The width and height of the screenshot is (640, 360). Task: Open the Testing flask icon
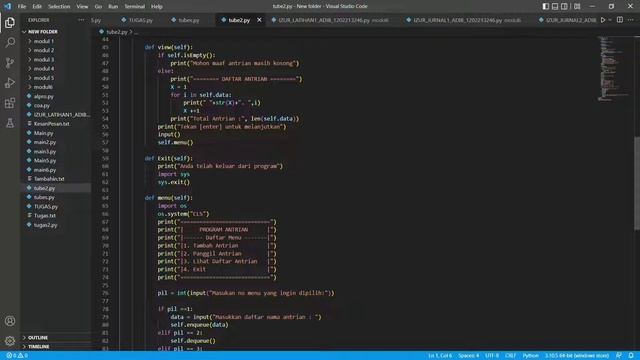(10, 123)
